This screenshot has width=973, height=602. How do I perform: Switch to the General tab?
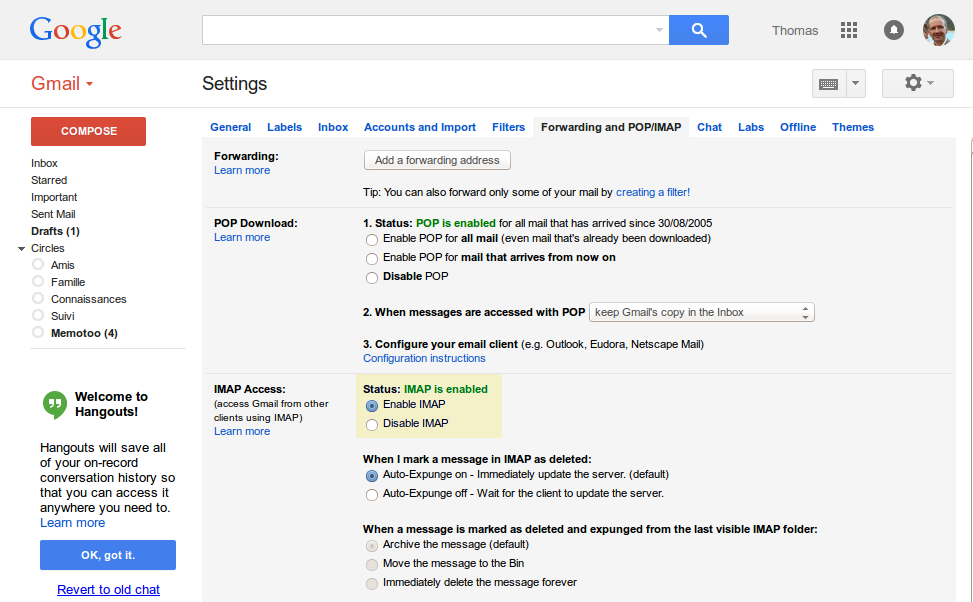(230, 127)
